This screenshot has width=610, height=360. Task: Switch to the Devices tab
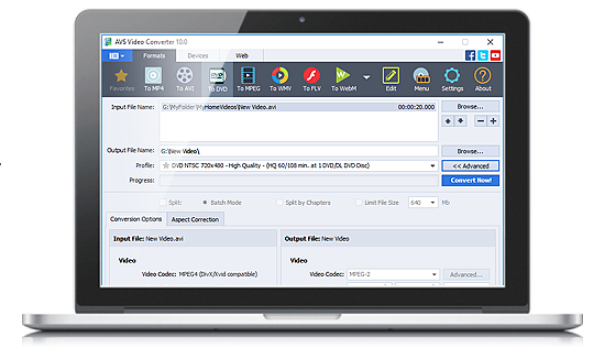(198, 56)
